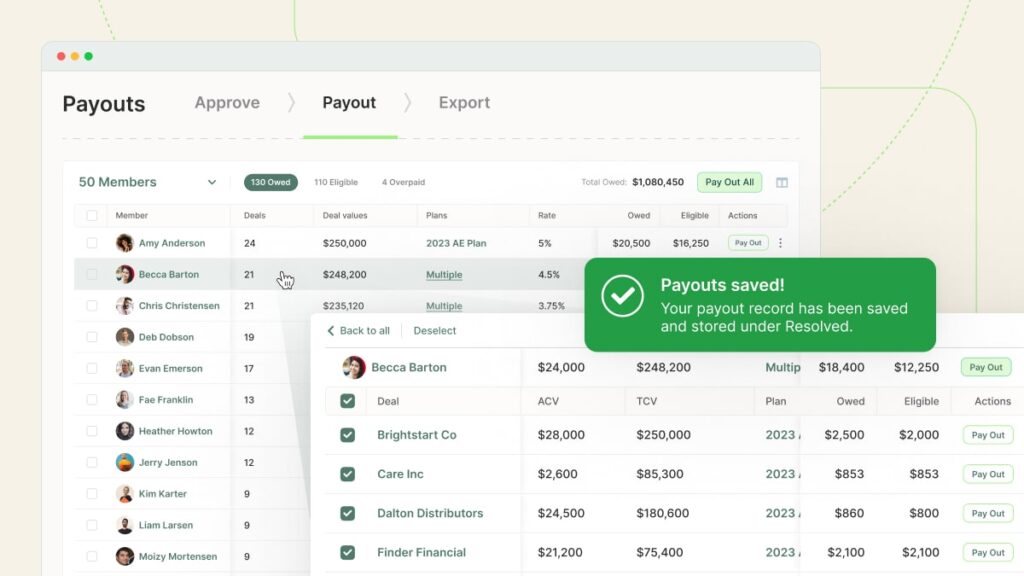Click the $248,200 value in Becca Barton's list row

point(344,274)
